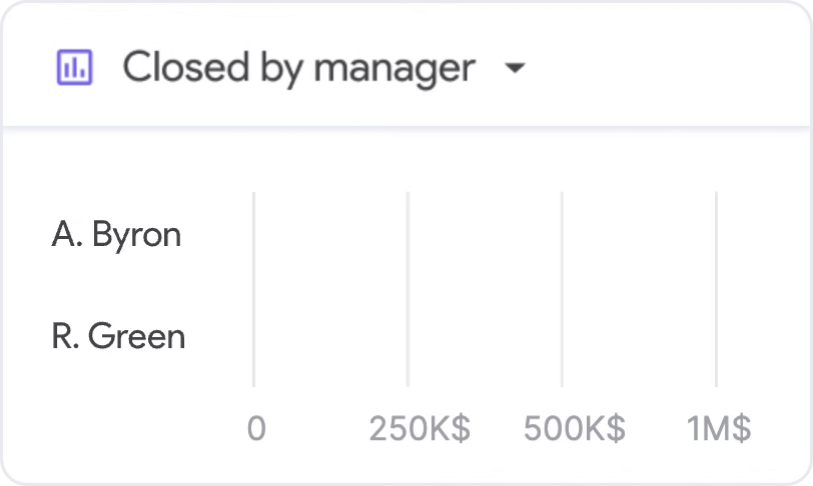Click the 250K$ axis label
Image resolution: width=813 pixels, height=486 pixels.
tap(419, 428)
